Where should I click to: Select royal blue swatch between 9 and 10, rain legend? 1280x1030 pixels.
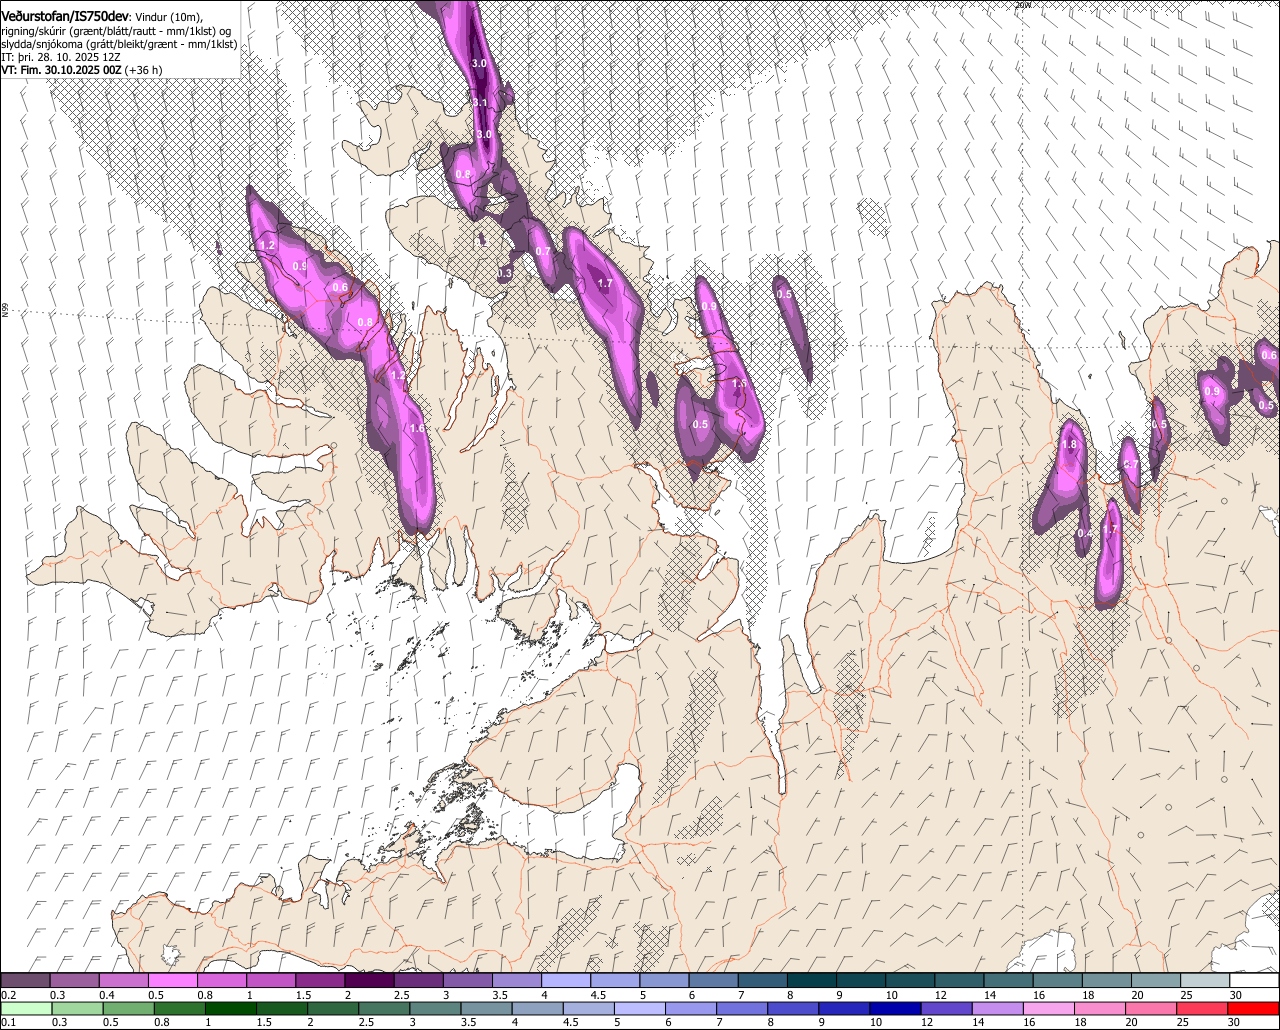pyautogui.click(x=845, y=1008)
